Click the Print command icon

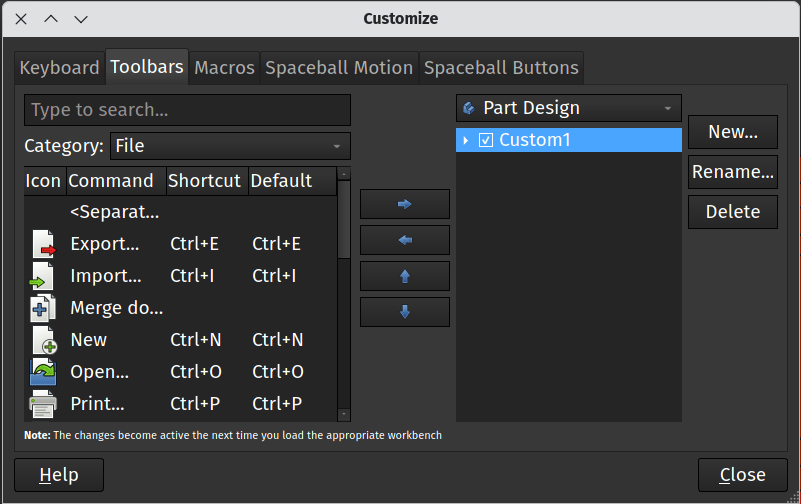pyautogui.click(x=43, y=404)
